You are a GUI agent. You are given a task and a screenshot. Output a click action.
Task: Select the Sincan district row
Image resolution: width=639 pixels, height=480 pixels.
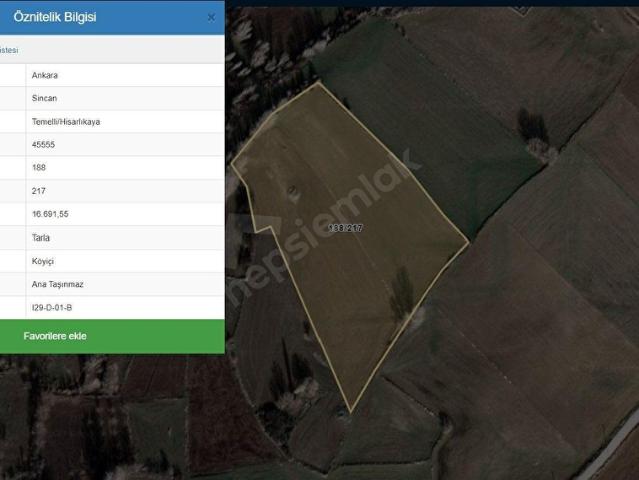(x=112, y=98)
